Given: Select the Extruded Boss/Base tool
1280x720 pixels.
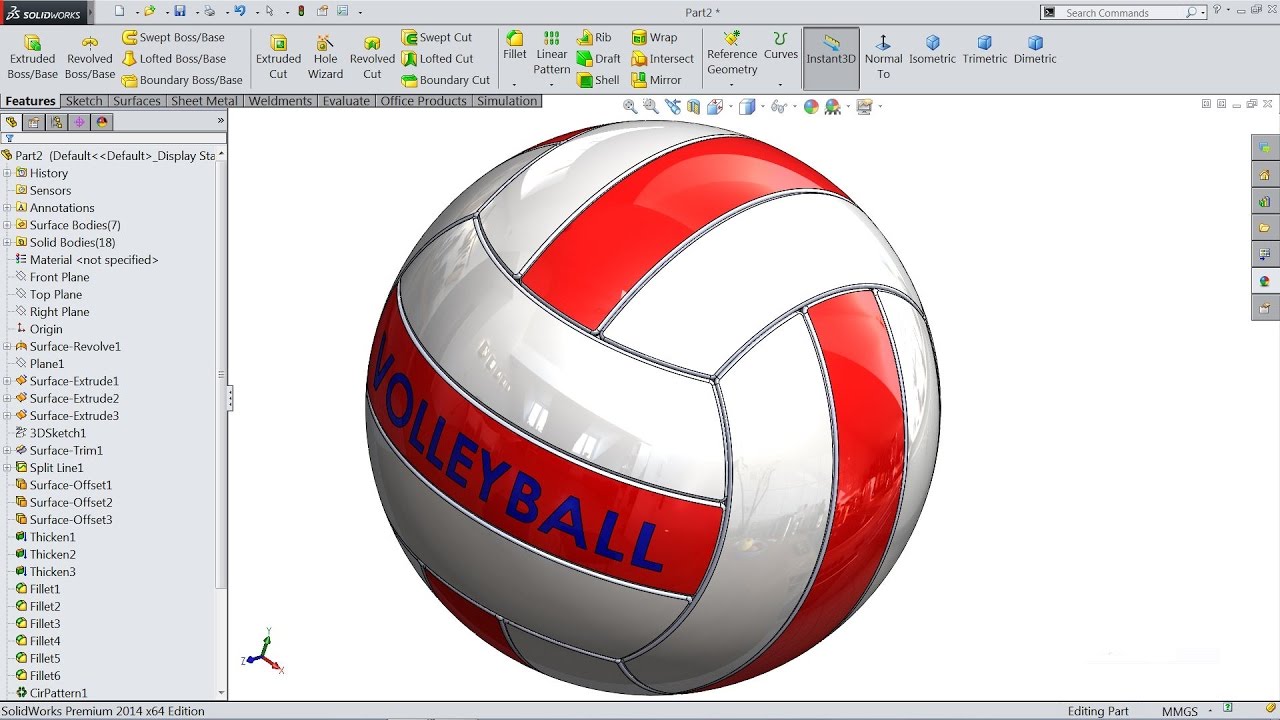Looking at the screenshot, I should tap(32, 50).
